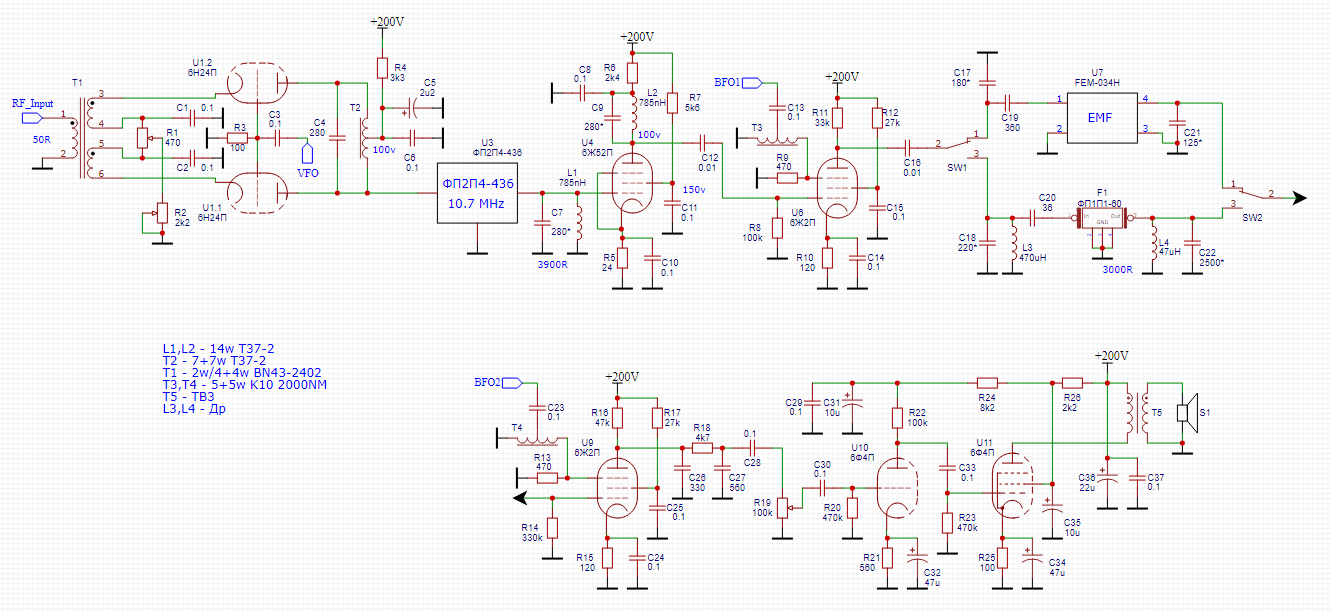The width and height of the screenshot is (1332, 612).
Task: Click the RF_Input port symbol
Action: 34,117
